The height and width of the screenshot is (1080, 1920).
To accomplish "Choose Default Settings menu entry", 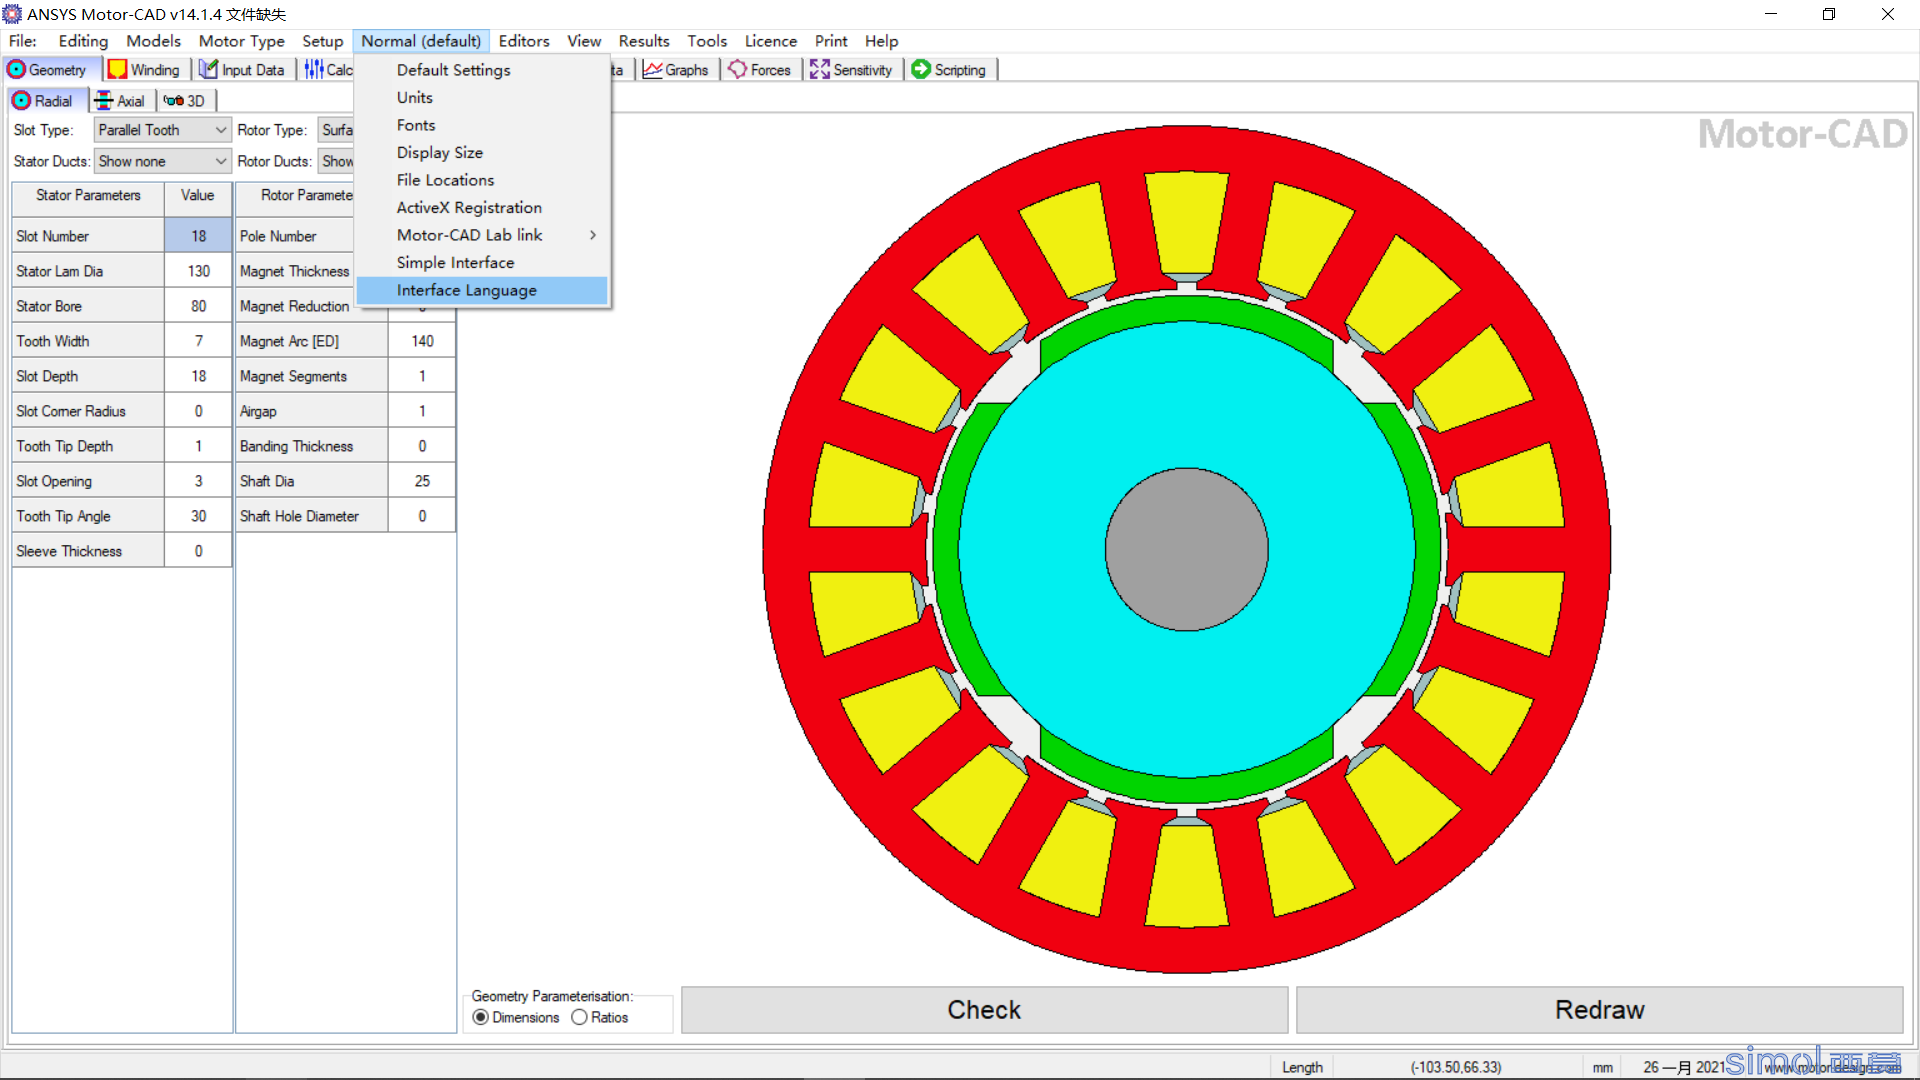I will click(x=482, y=70).
